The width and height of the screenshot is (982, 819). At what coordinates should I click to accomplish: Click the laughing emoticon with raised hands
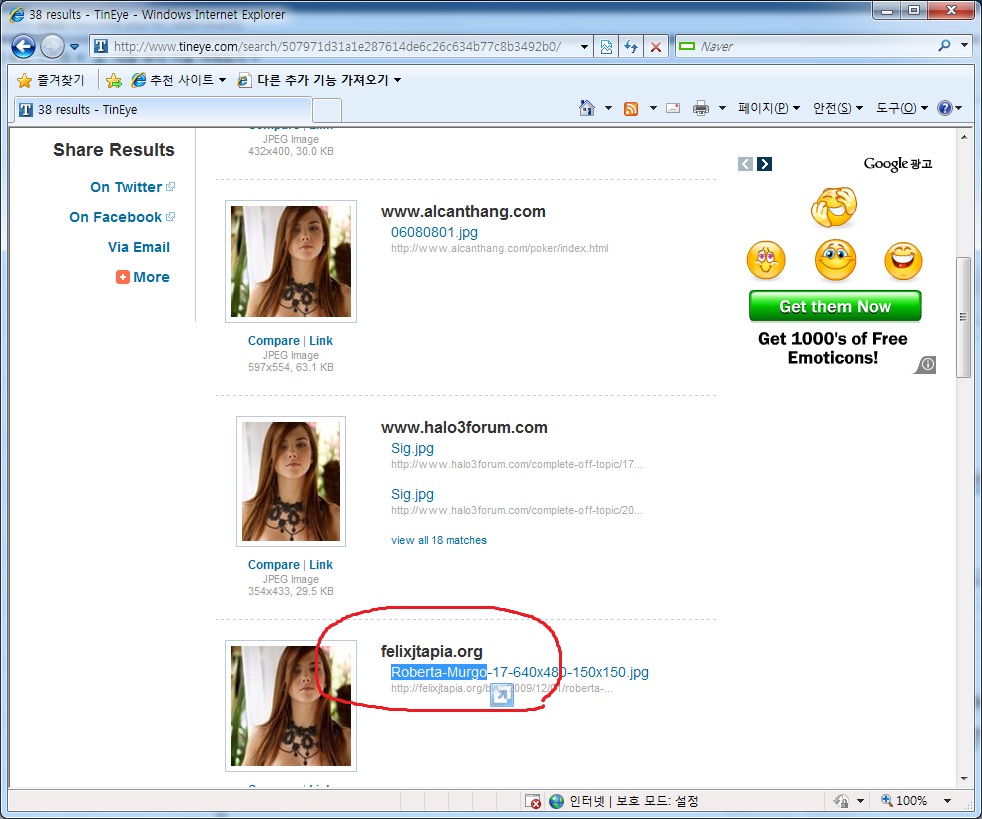tap(834, 207)
